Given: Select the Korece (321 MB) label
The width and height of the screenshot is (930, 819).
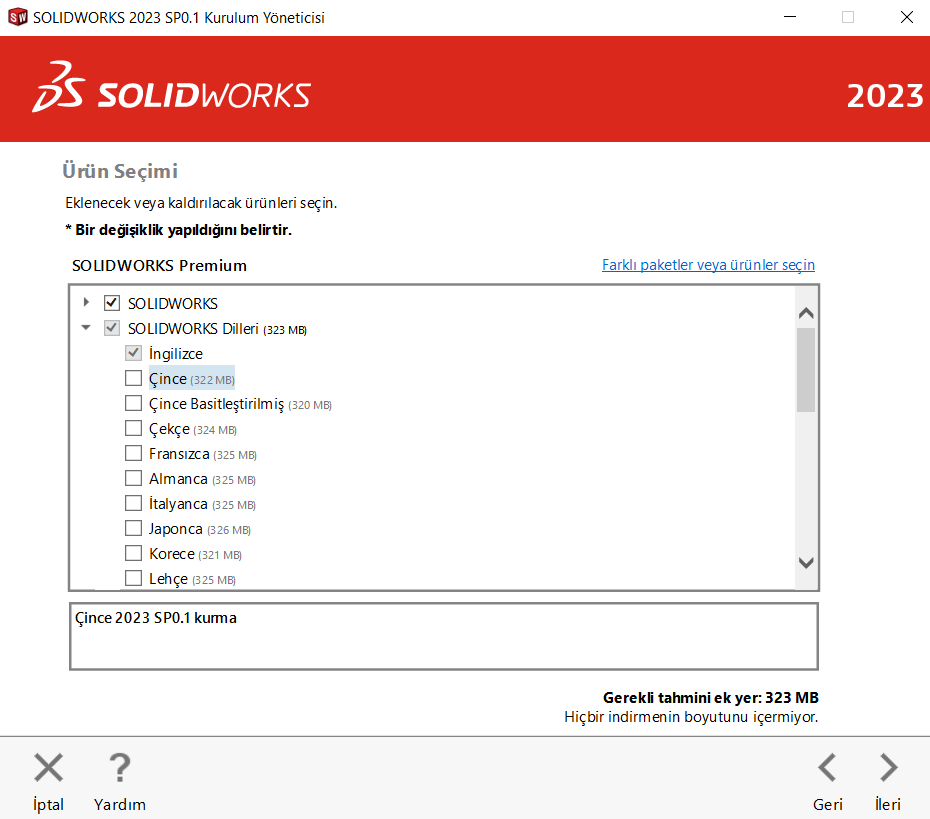Looking at the screenshot, I should click(196, 554).
